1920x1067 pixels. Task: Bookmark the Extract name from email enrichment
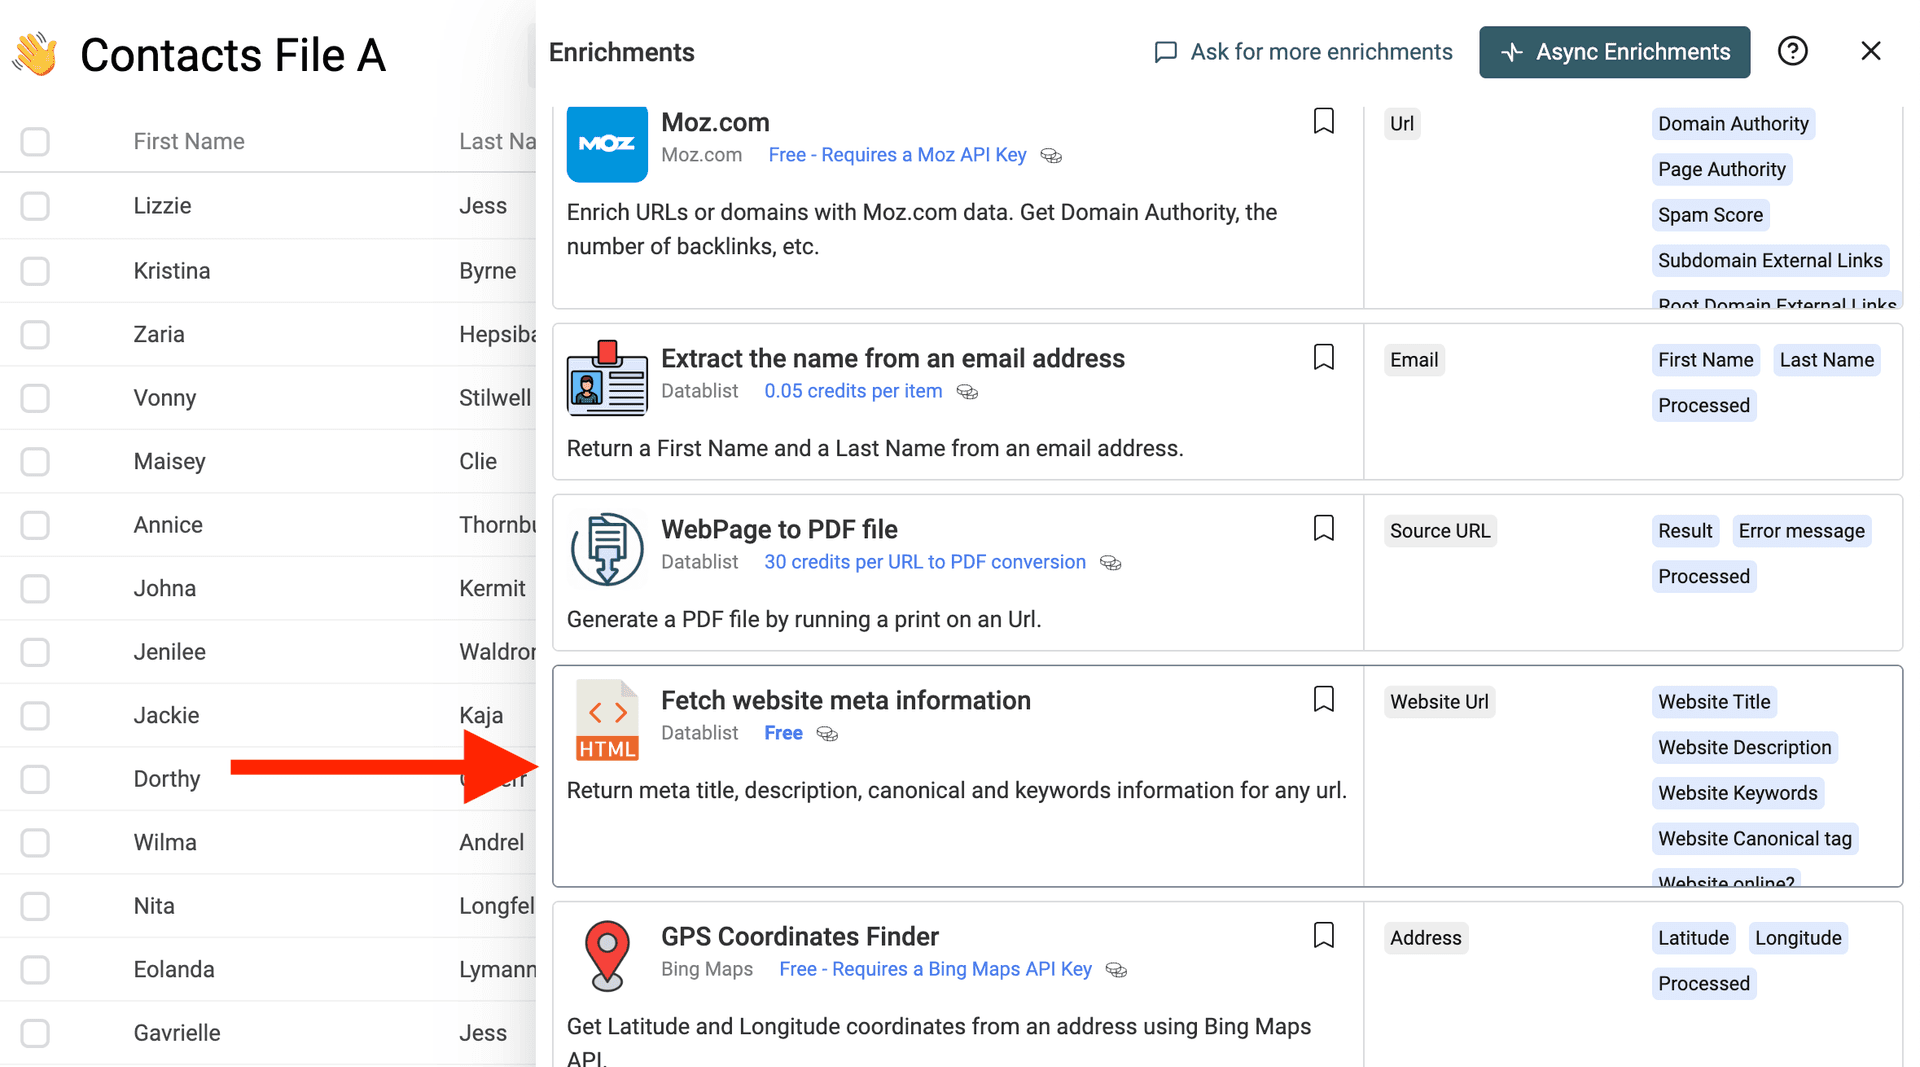(x=1323, y=357)
